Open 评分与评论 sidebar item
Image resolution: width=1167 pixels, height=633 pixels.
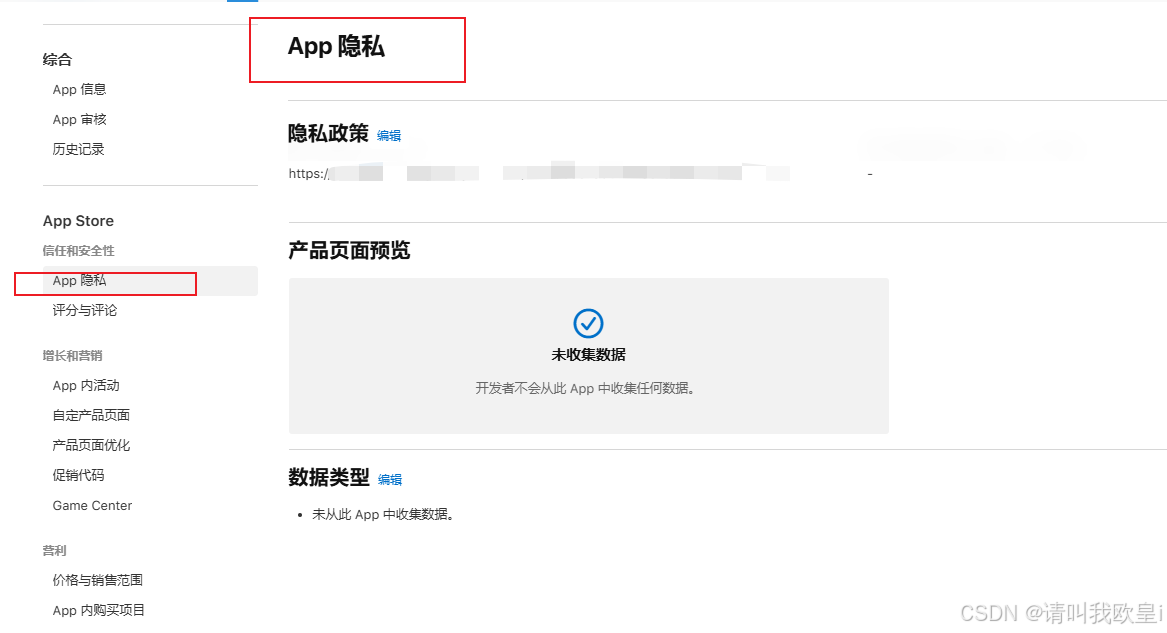(85, 310)
